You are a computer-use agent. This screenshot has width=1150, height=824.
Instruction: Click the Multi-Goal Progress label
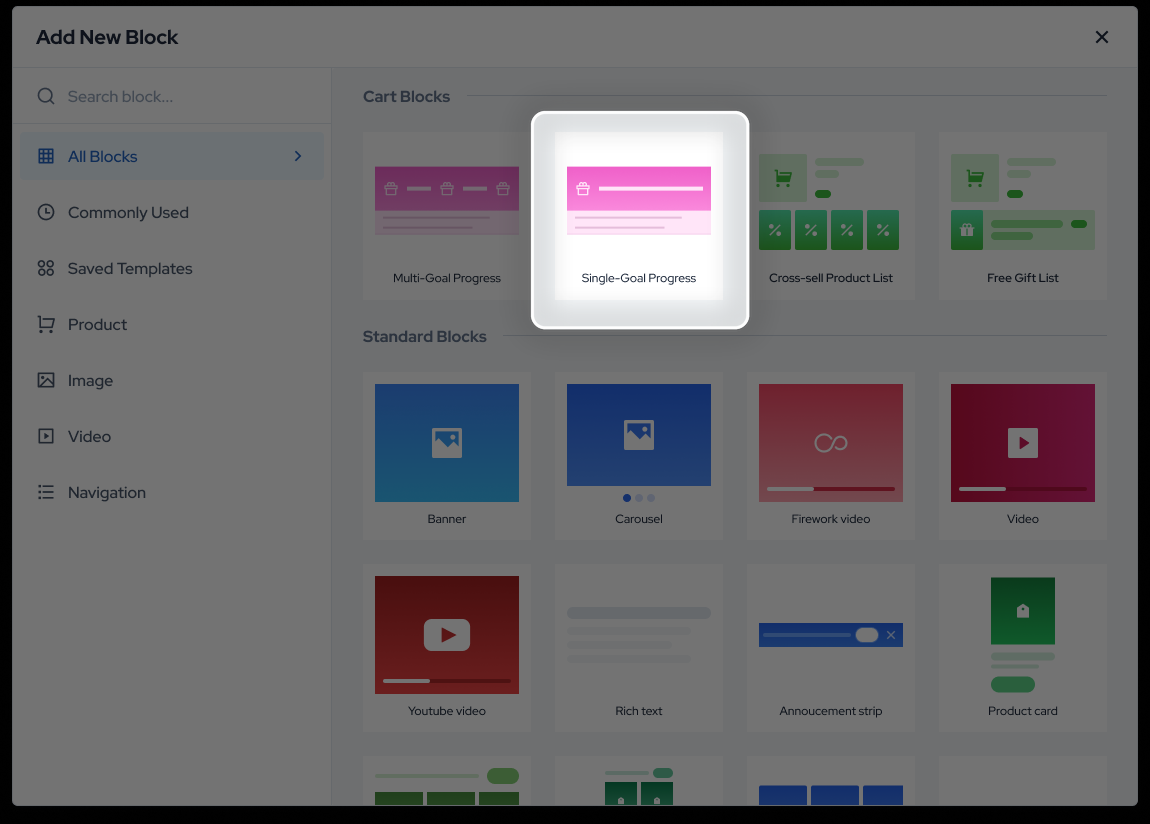(x=447, y=278)
